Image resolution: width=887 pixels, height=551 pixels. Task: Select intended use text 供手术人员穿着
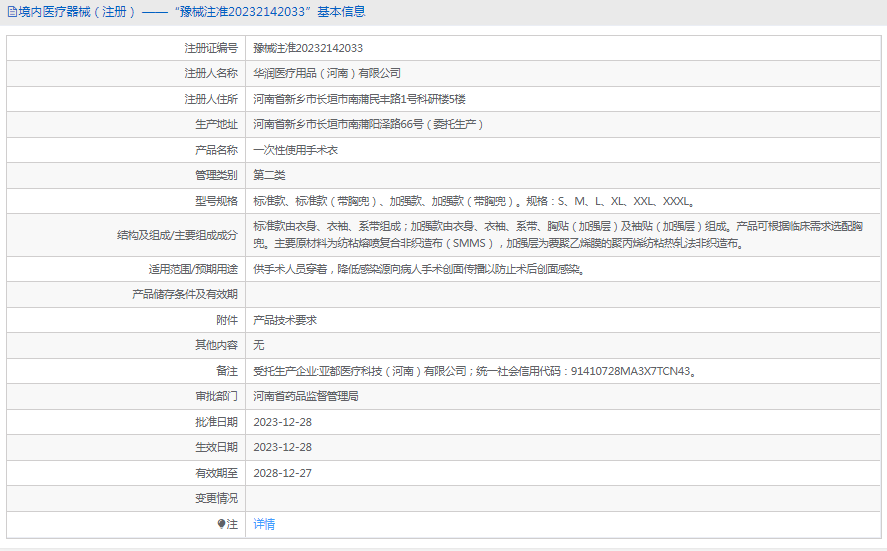tap(419, 269)
